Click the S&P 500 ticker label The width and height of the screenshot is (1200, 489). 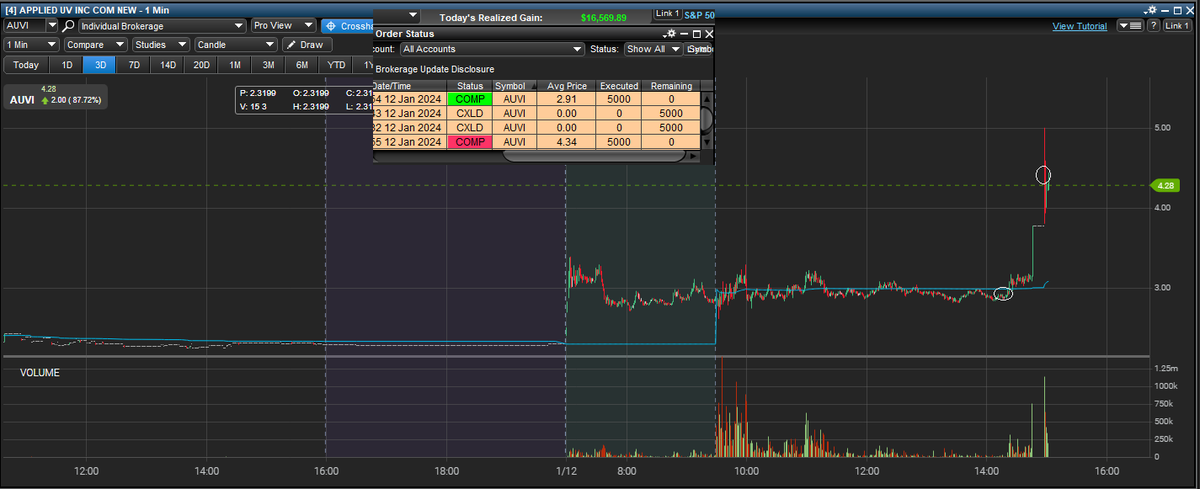click(x=700, y=15)
